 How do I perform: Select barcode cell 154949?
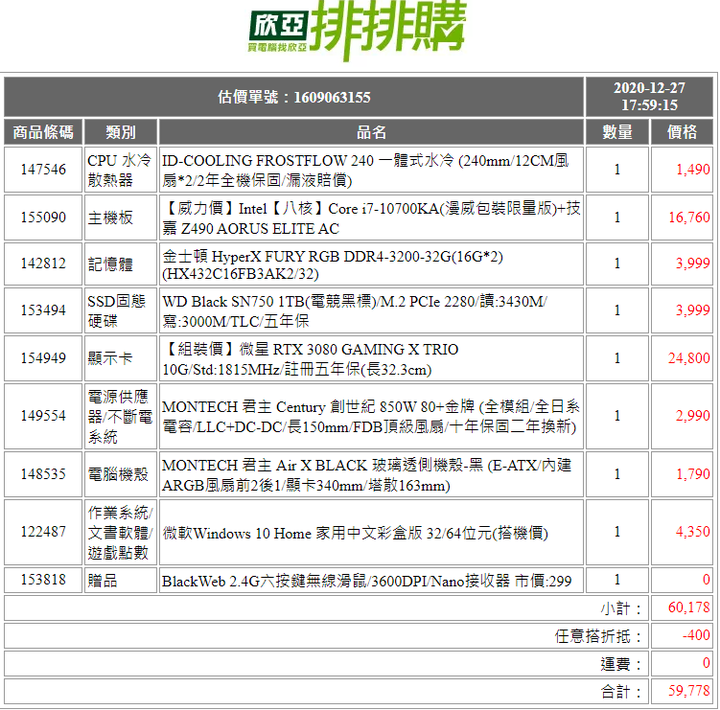[43, 358]
